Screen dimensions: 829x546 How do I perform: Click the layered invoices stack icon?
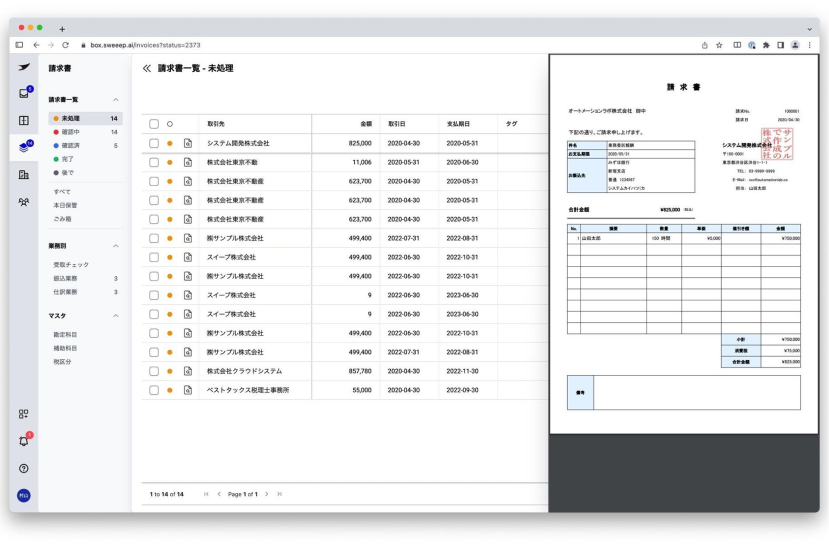(x=24, y=147)
